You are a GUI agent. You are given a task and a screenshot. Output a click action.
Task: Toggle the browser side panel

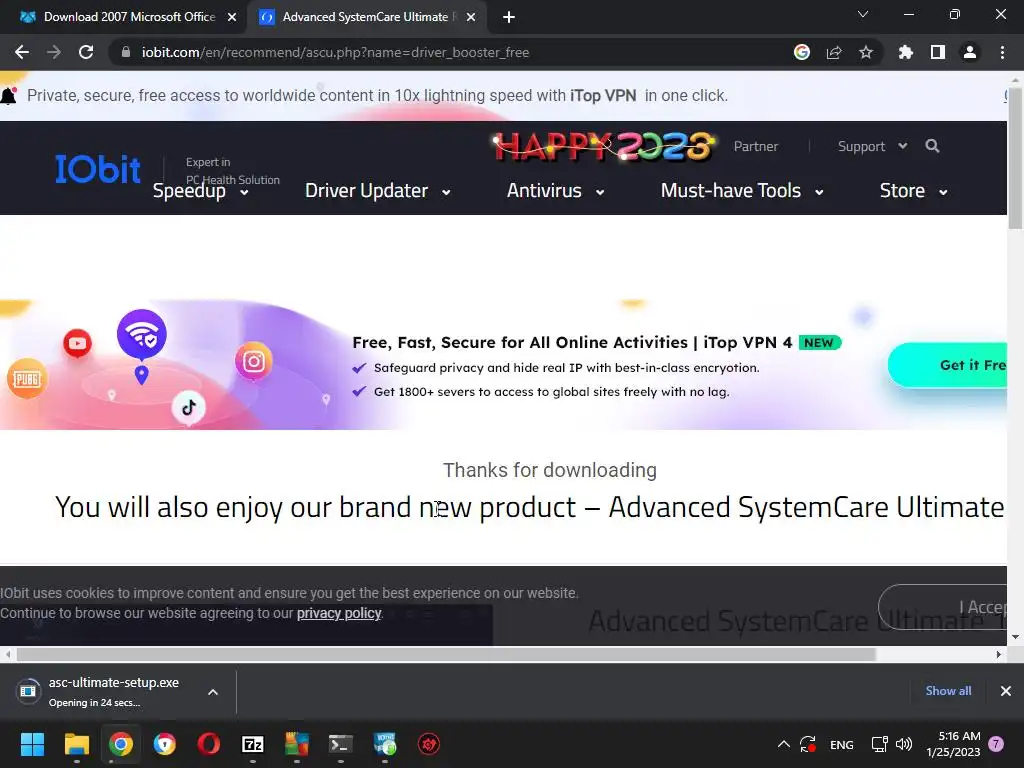(938, 52)
